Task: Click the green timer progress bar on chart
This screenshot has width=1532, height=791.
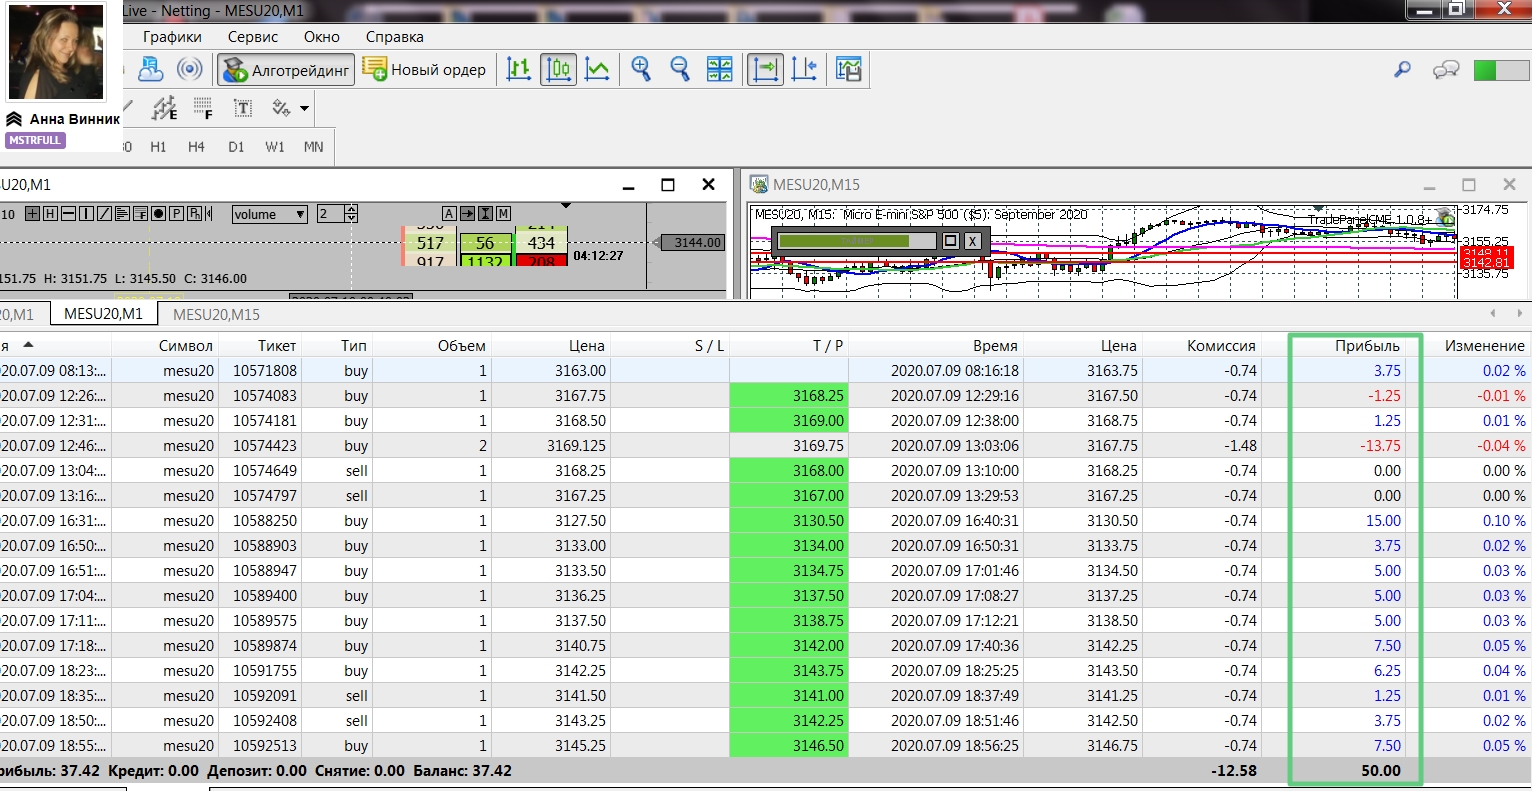Action: (x=843, y=241)
